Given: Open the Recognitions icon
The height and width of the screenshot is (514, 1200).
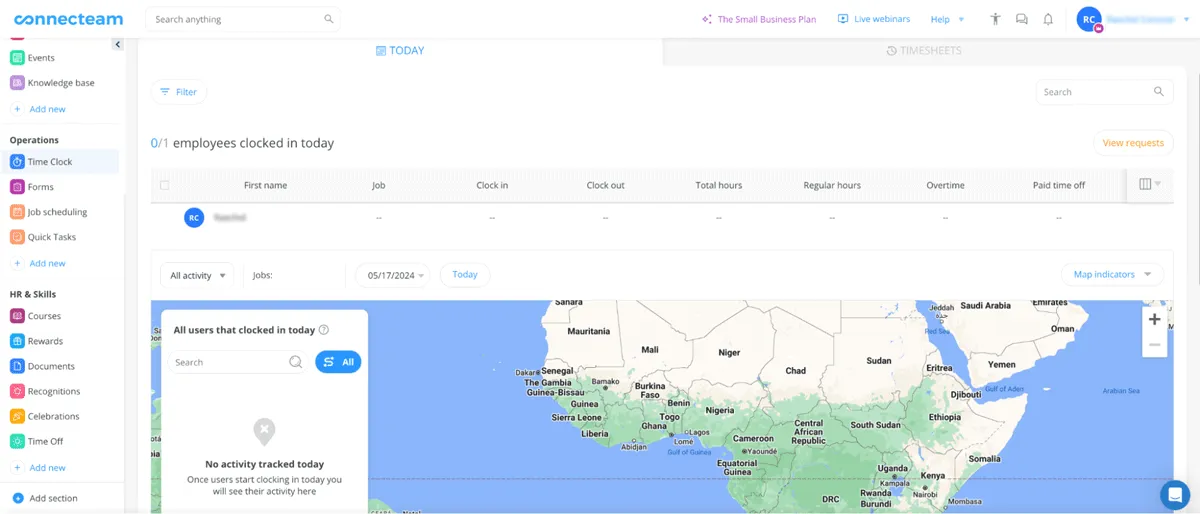Looking at the screenshot, I should coord(17,391).
